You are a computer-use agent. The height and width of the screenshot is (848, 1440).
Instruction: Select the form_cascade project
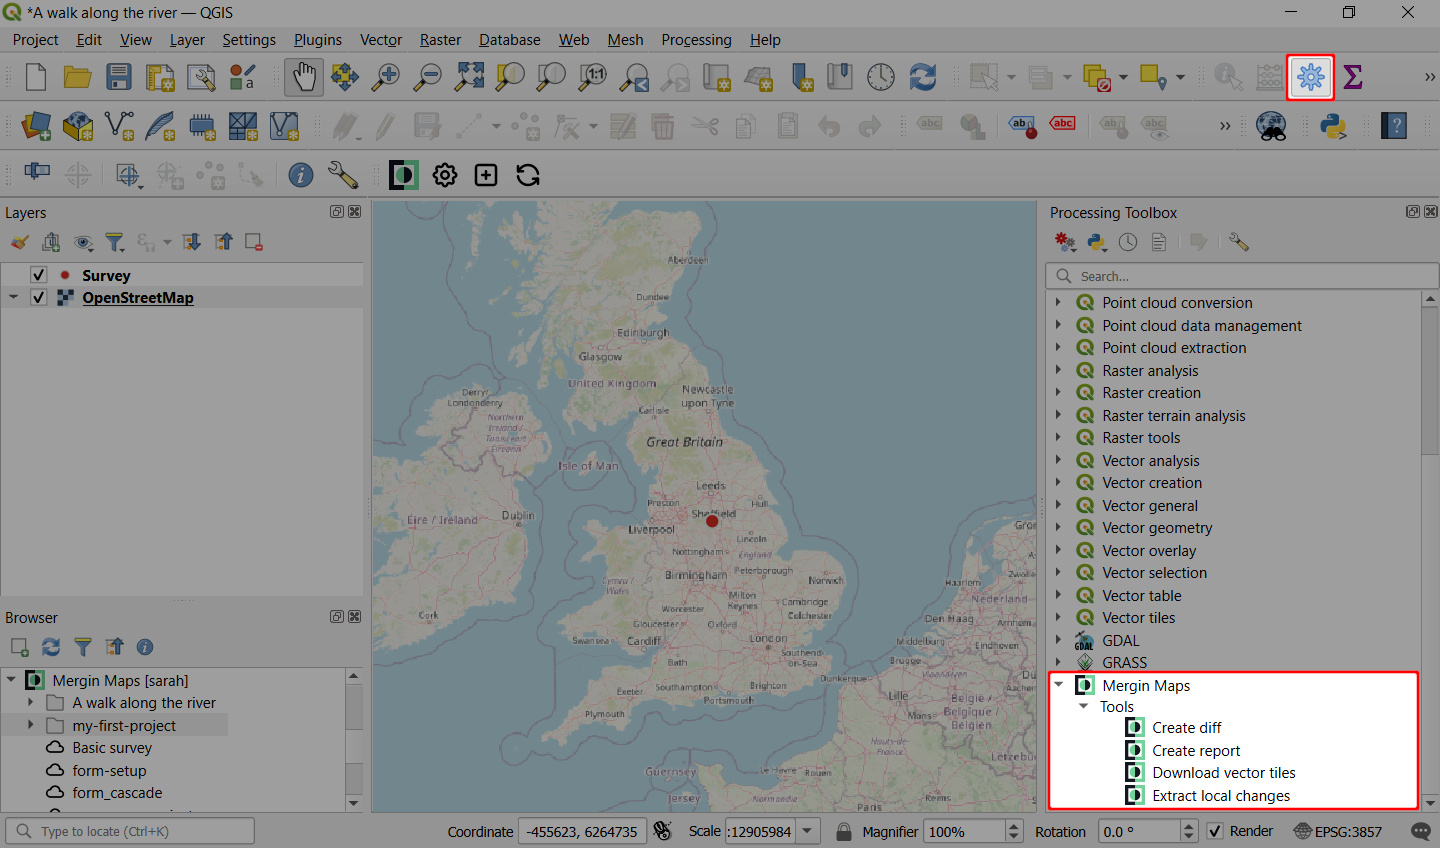pos(117,793)
